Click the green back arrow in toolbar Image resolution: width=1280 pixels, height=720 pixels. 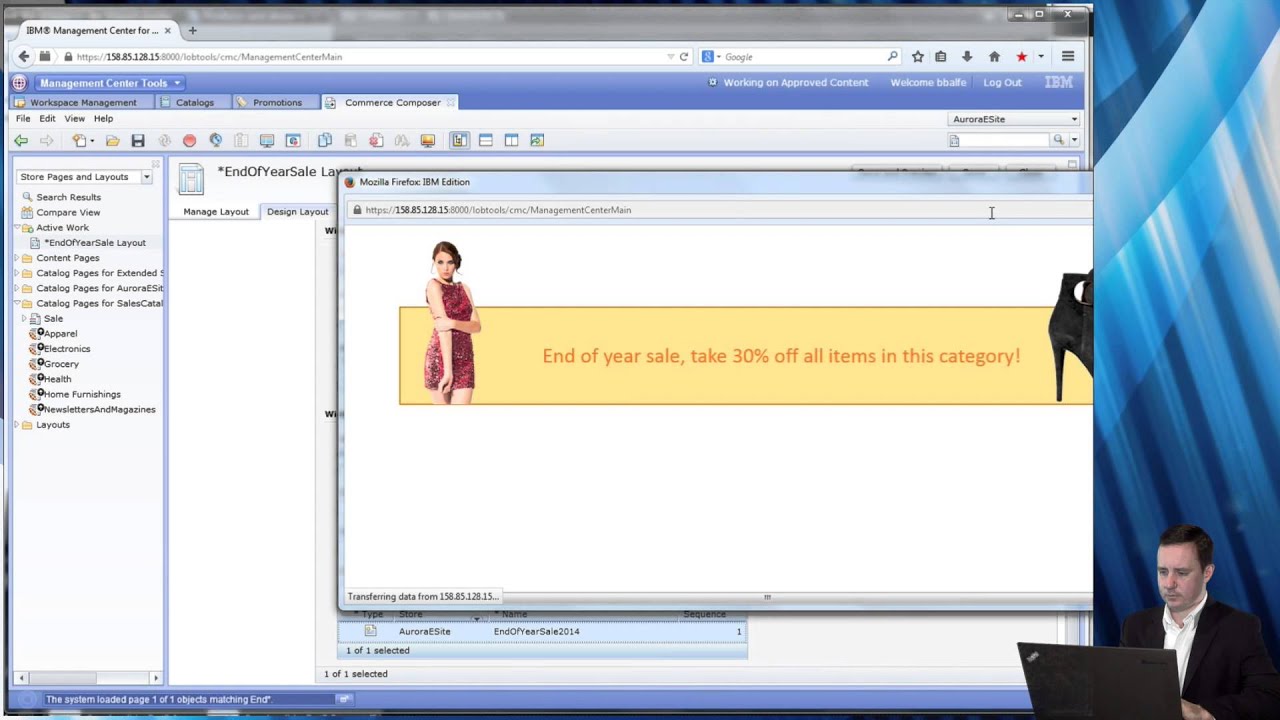(21, 141)
